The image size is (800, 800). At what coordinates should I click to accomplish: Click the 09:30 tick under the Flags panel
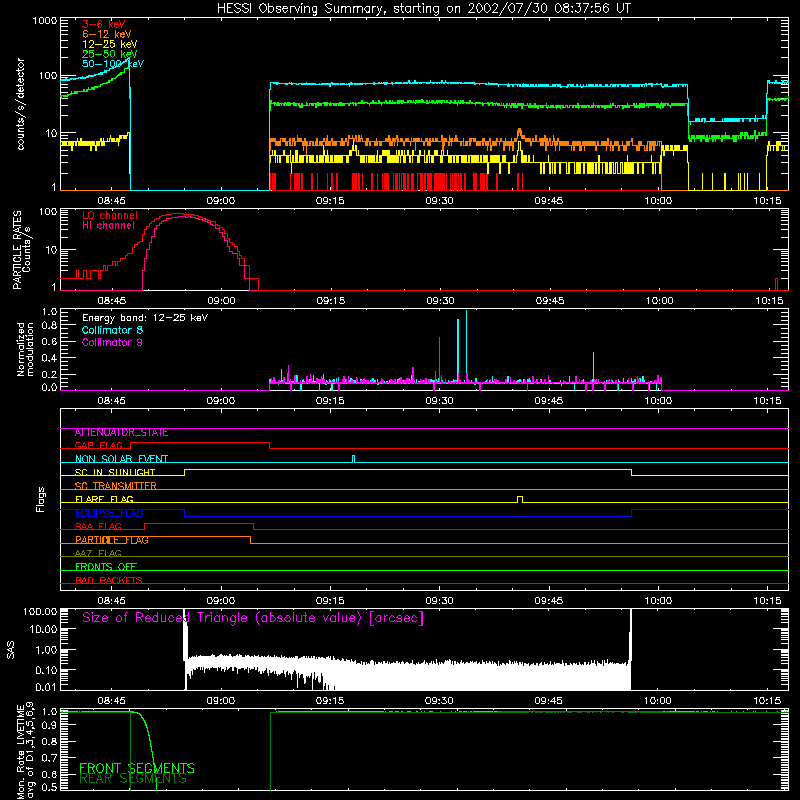(x=439, y=601)
